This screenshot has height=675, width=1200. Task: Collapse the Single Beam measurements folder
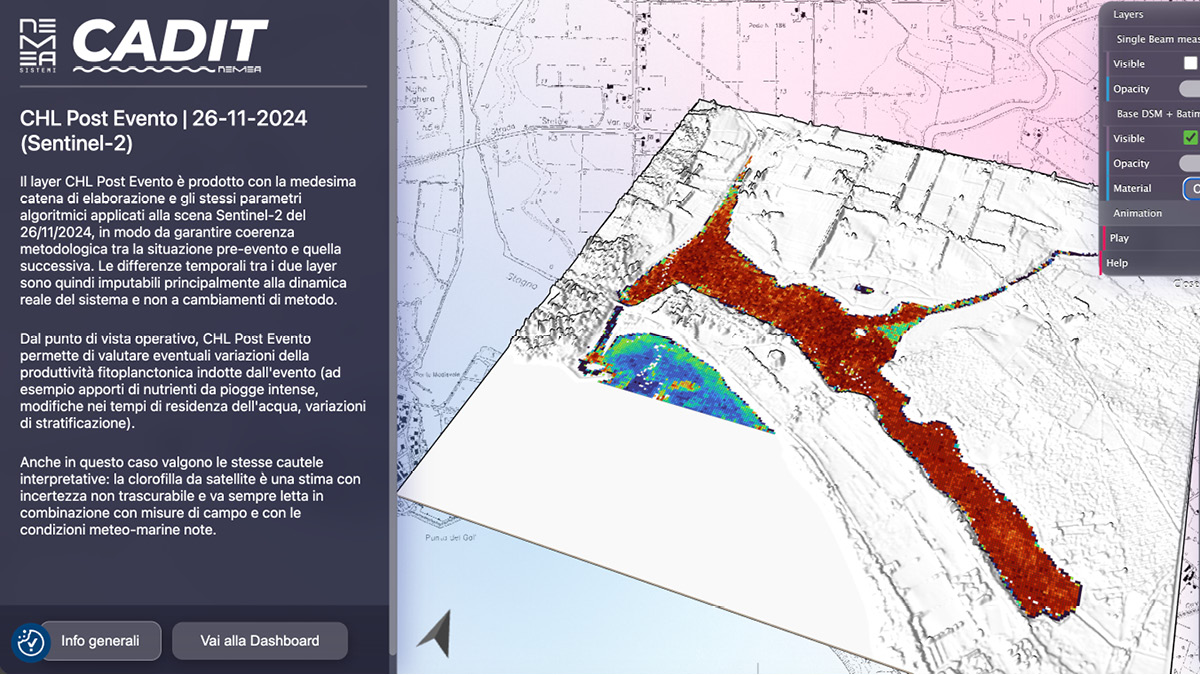[1156, 39]
